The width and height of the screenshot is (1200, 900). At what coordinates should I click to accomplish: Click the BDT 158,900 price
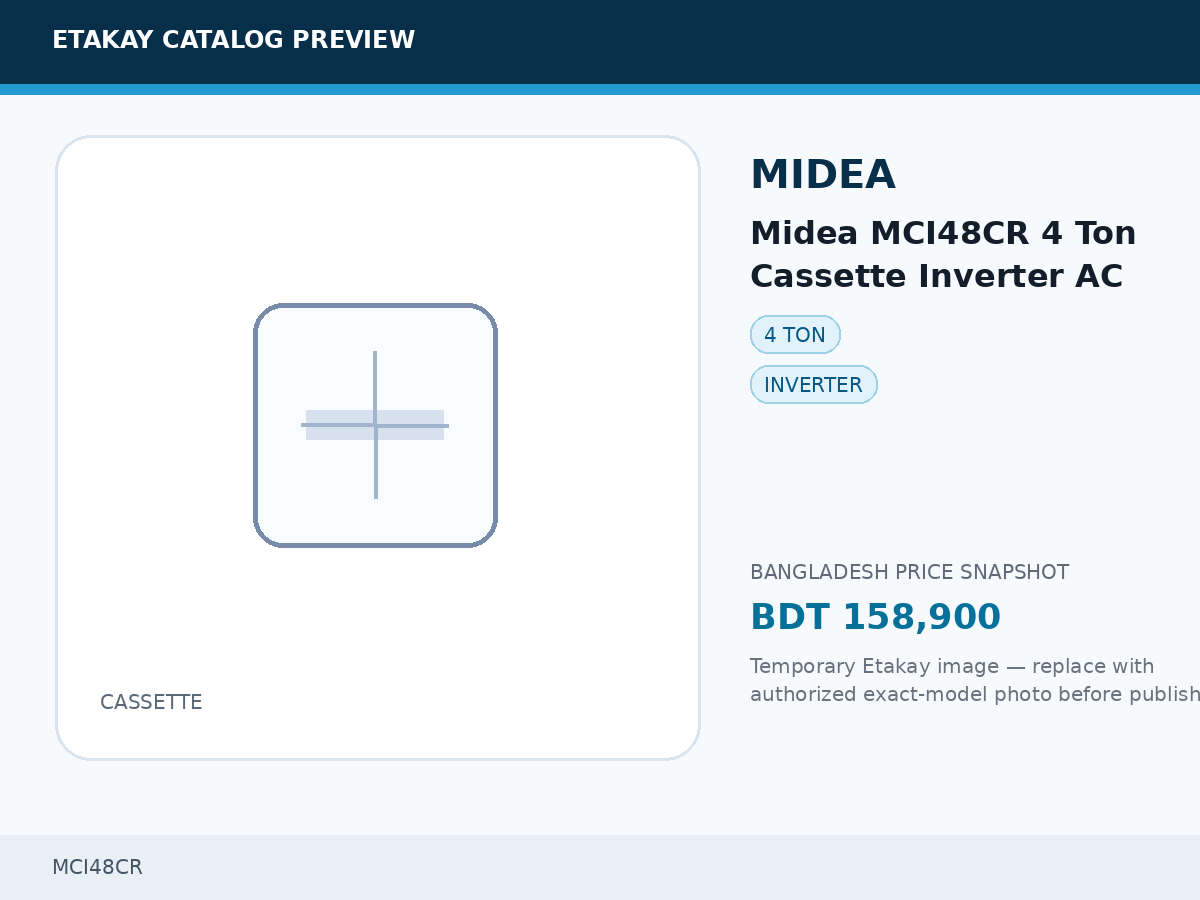(875, 617)
